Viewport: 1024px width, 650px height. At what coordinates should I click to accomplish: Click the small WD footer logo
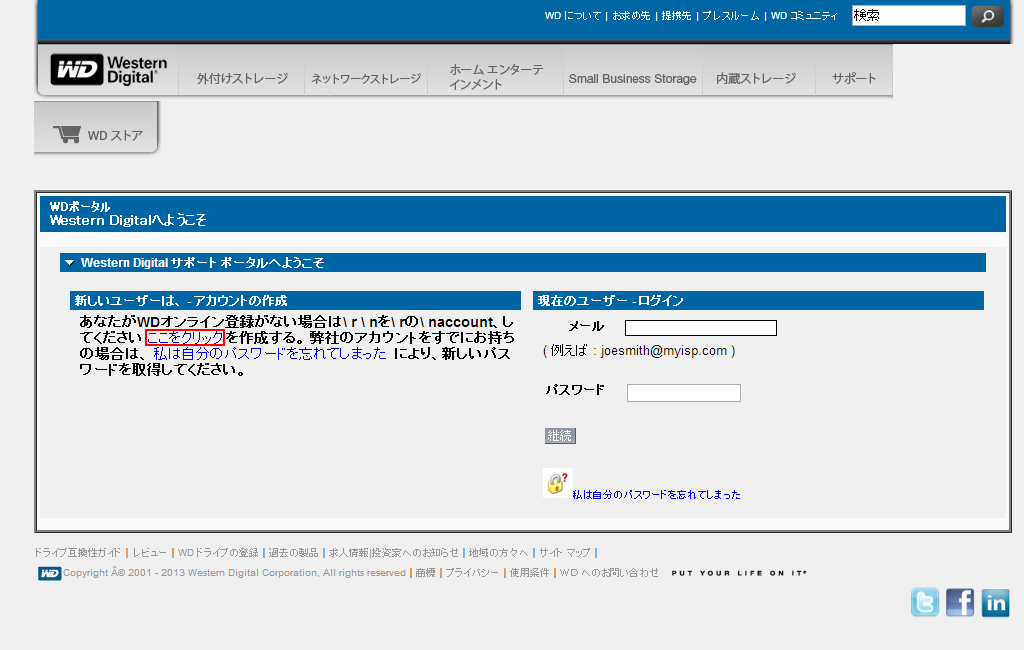[x=50, y=574]
